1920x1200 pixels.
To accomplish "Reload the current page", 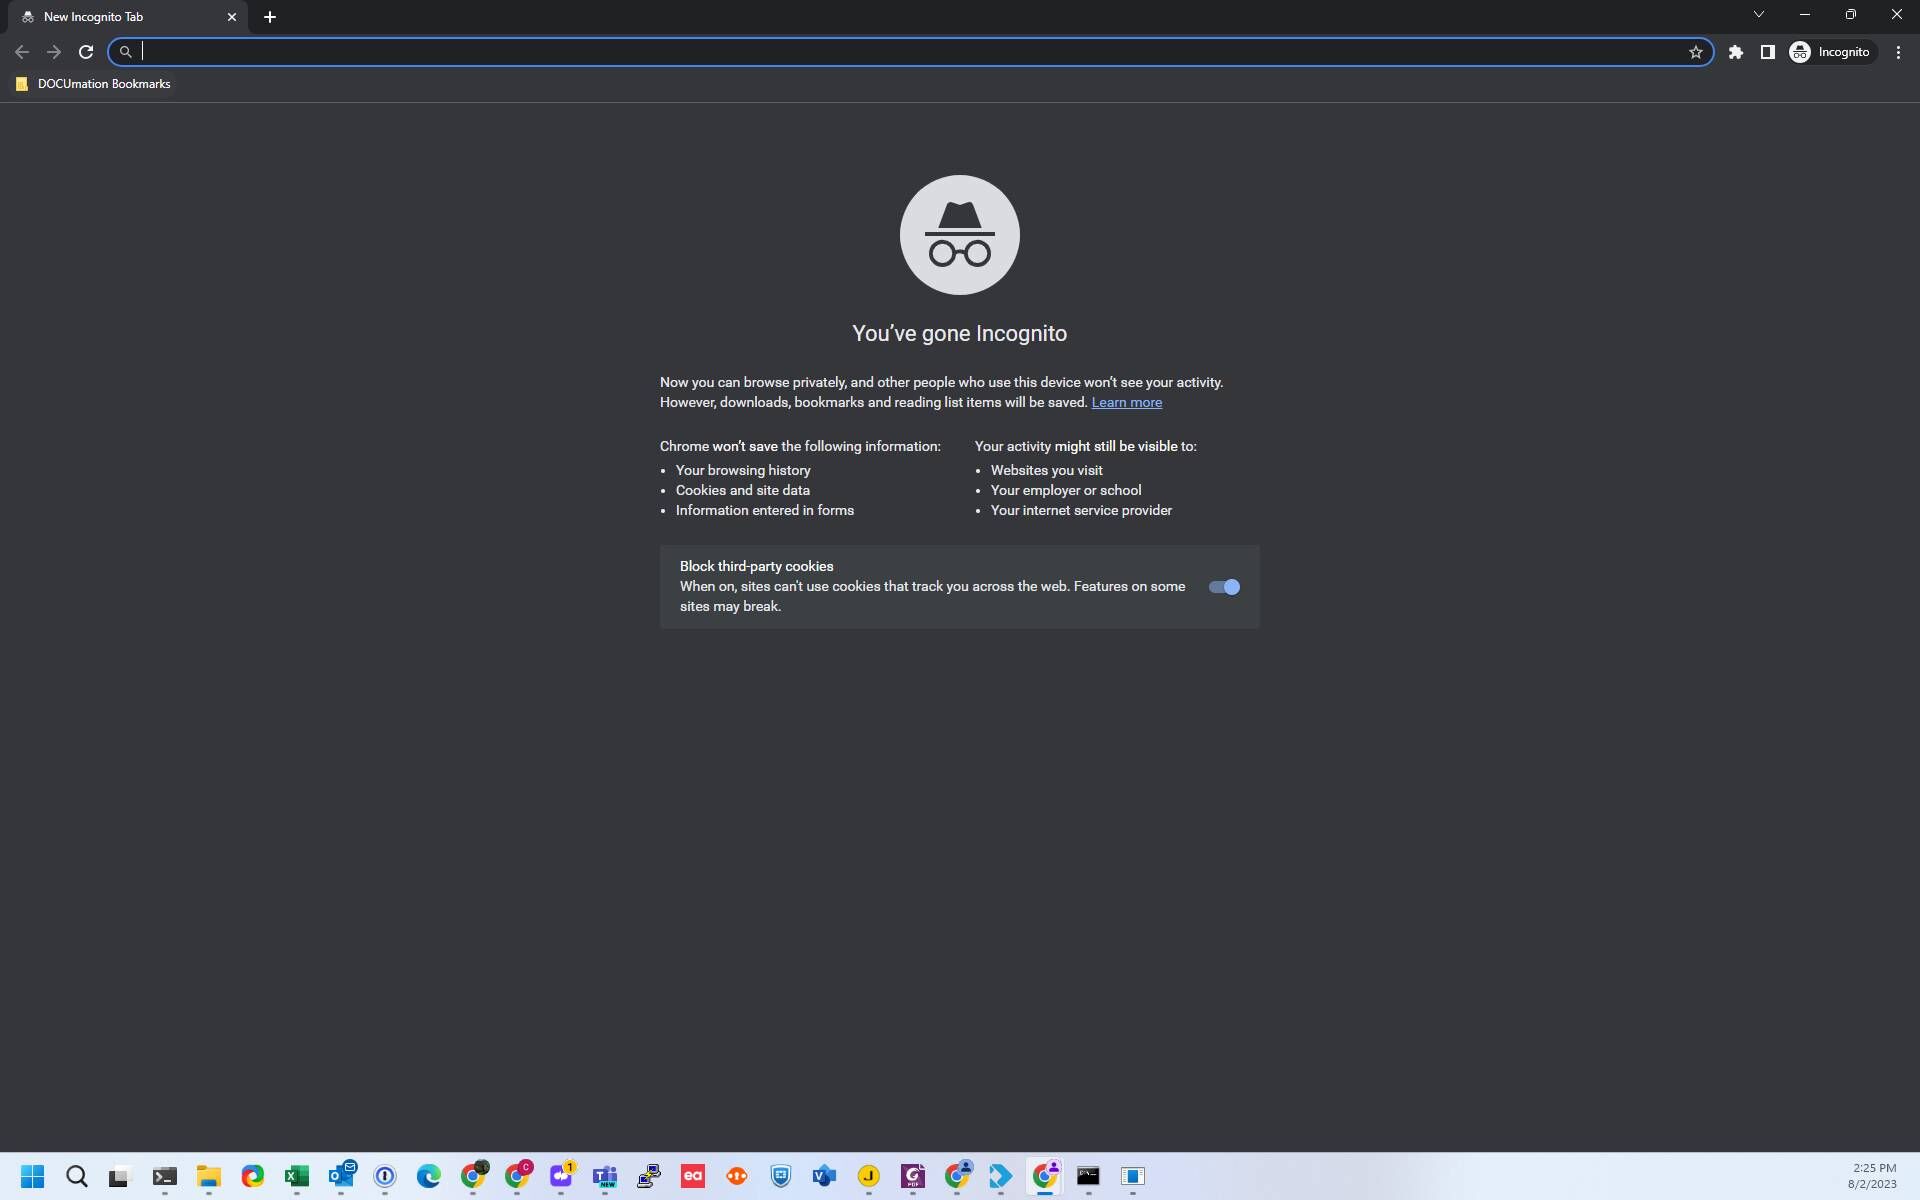I will click(x=85, y=52).
